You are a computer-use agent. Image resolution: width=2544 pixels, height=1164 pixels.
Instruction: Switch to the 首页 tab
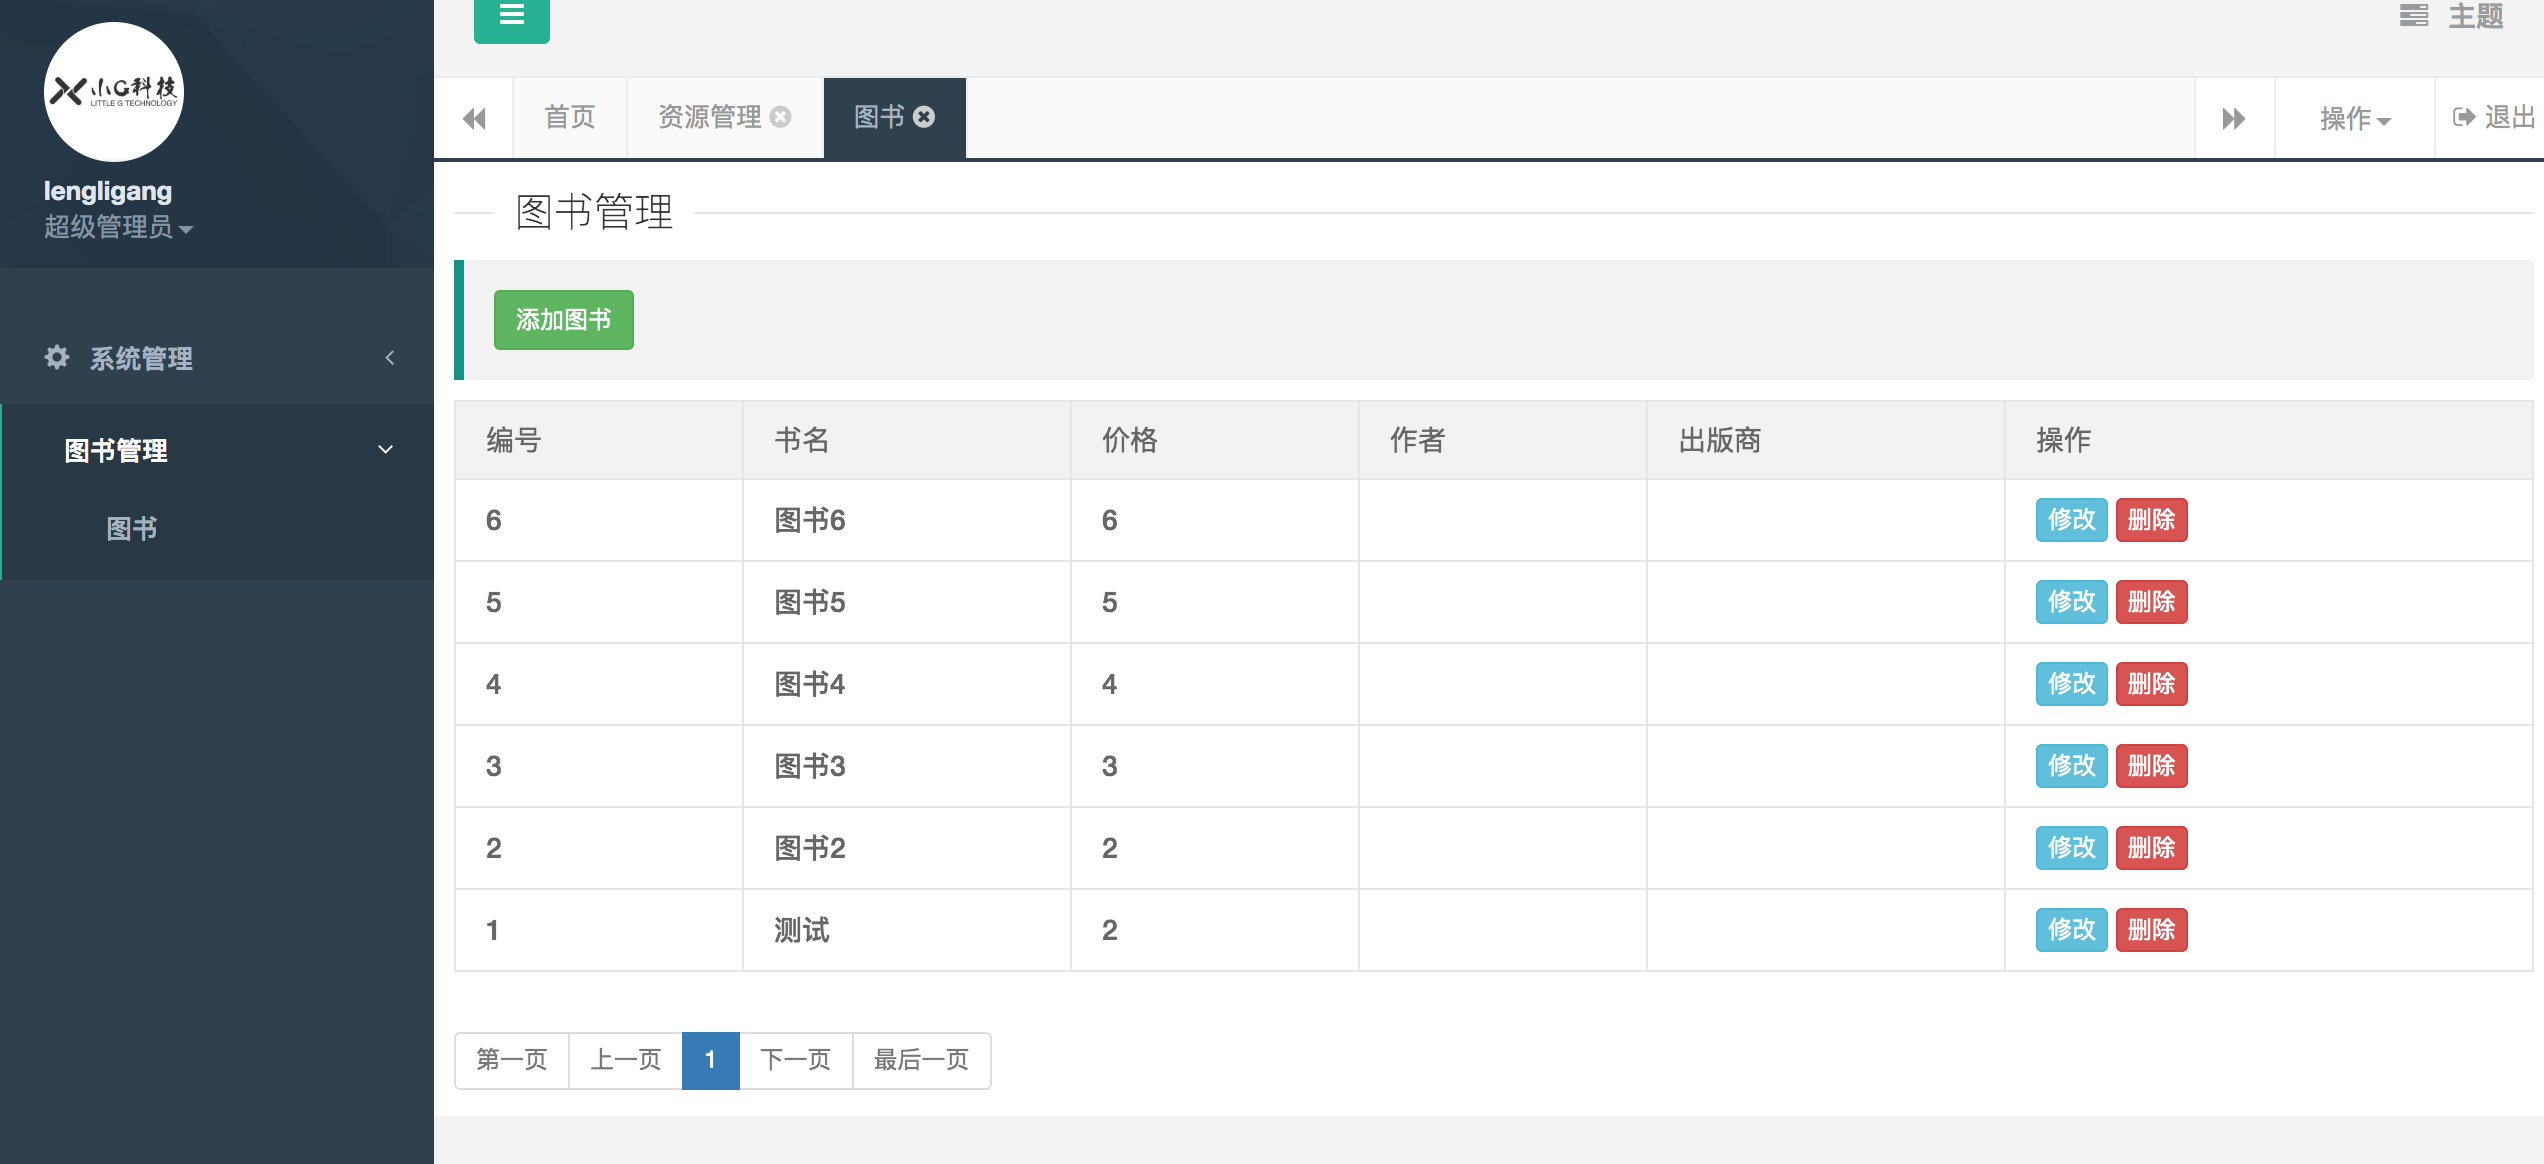click(x=569, y=118)
